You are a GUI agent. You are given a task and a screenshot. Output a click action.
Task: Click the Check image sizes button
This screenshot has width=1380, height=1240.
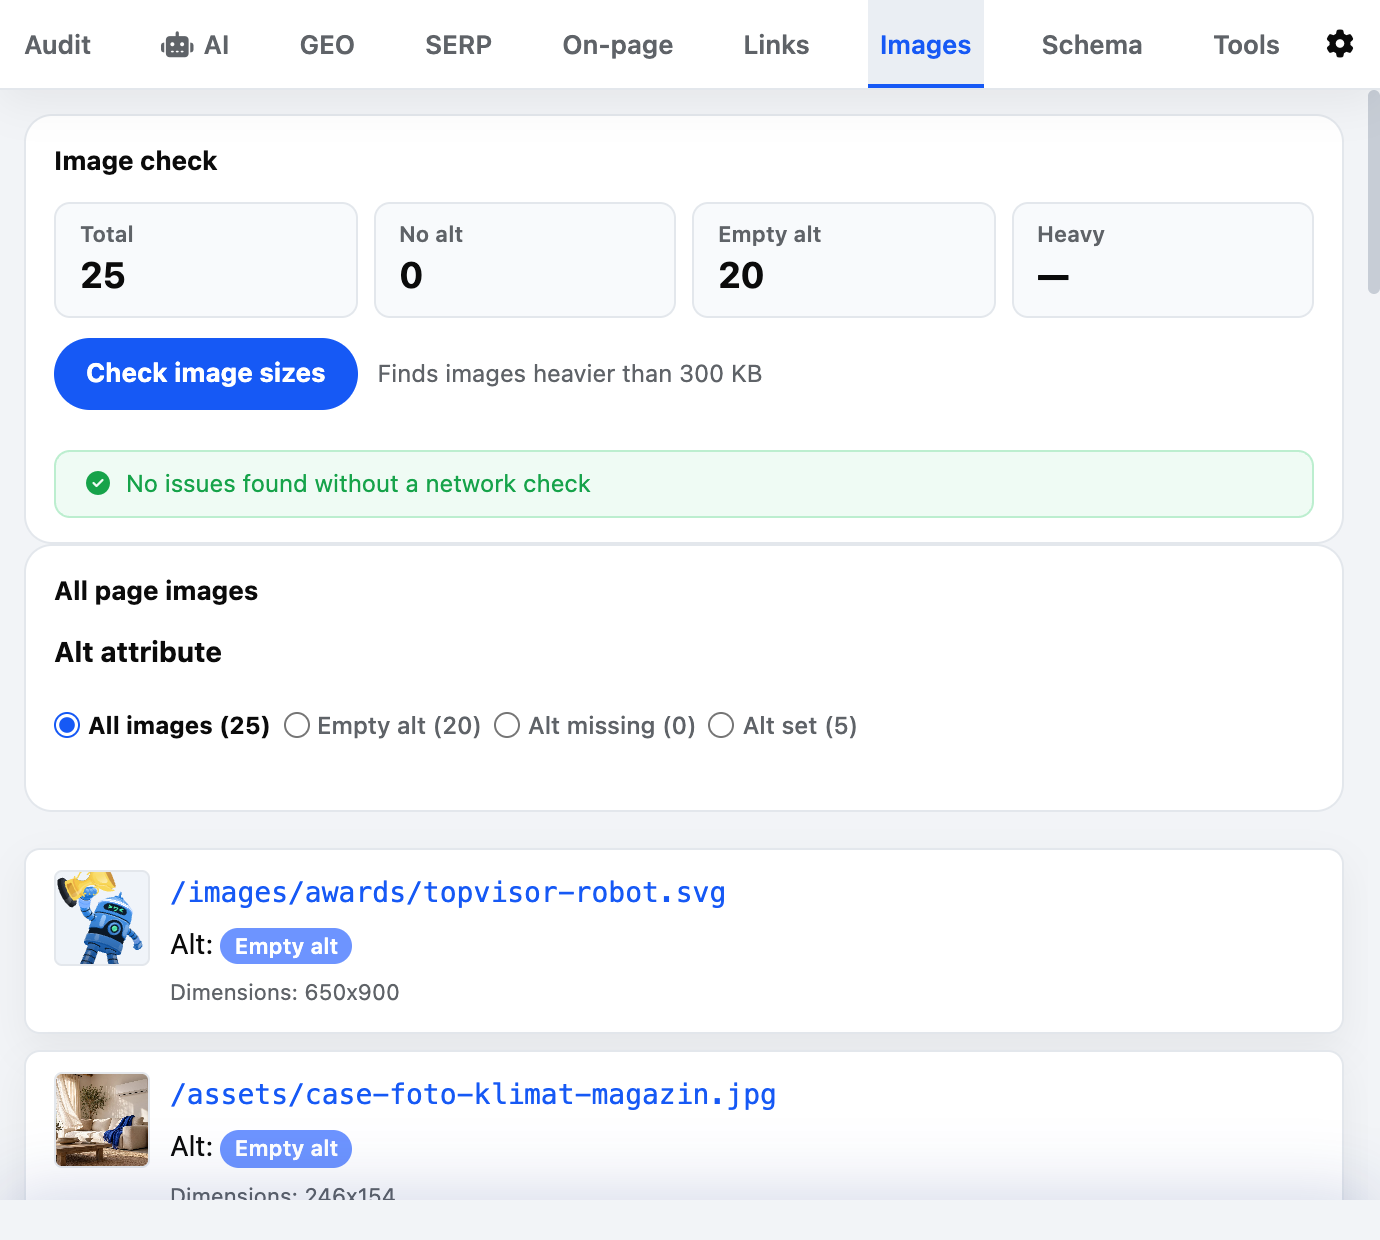pos(206,374)
